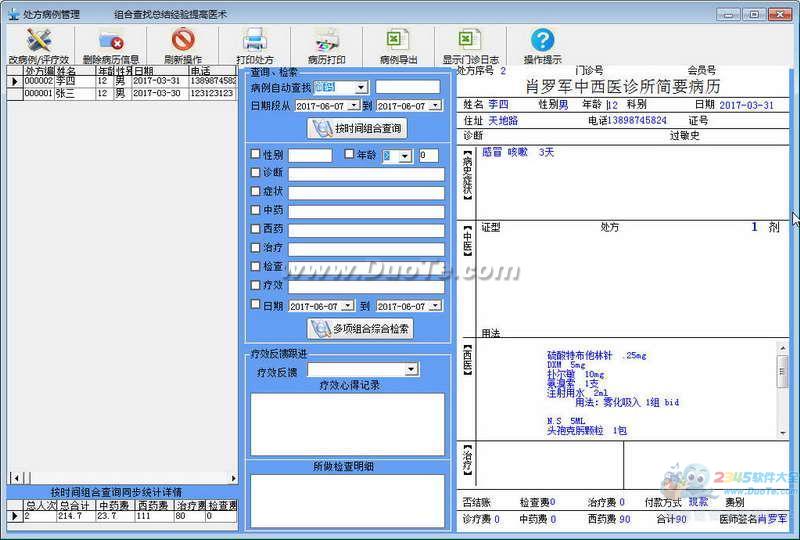Image resolution: width=800 pixels, height=540 pixels.
Task: Click the 性别 filter input field
Action: 310,155
